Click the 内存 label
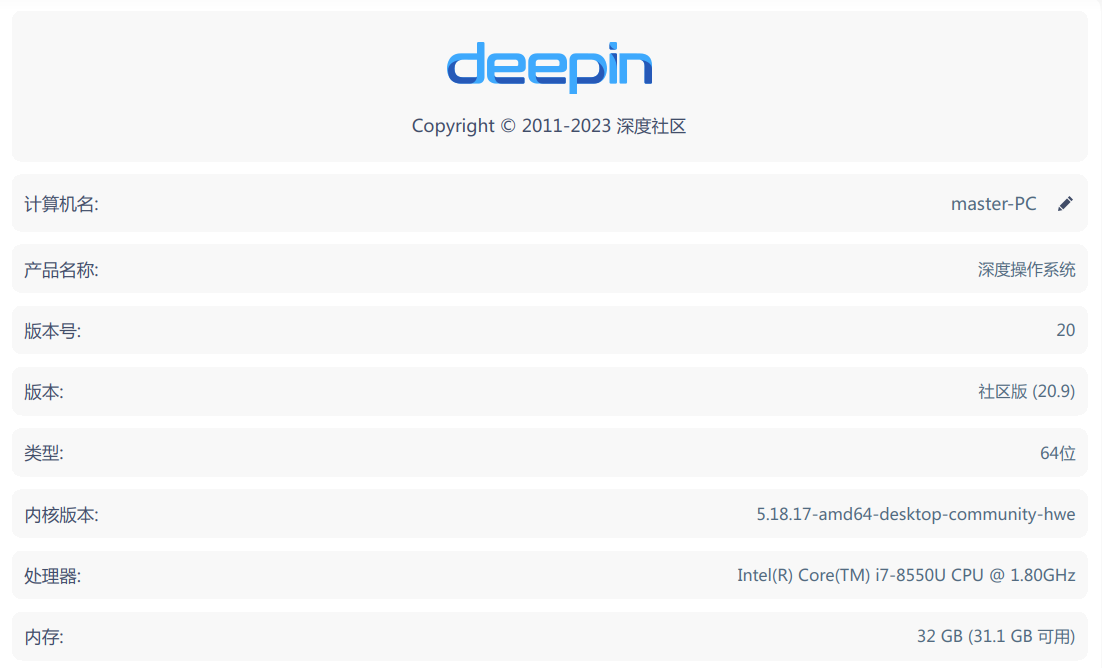The image size is (1102, 668). click(x=44, y=637)
